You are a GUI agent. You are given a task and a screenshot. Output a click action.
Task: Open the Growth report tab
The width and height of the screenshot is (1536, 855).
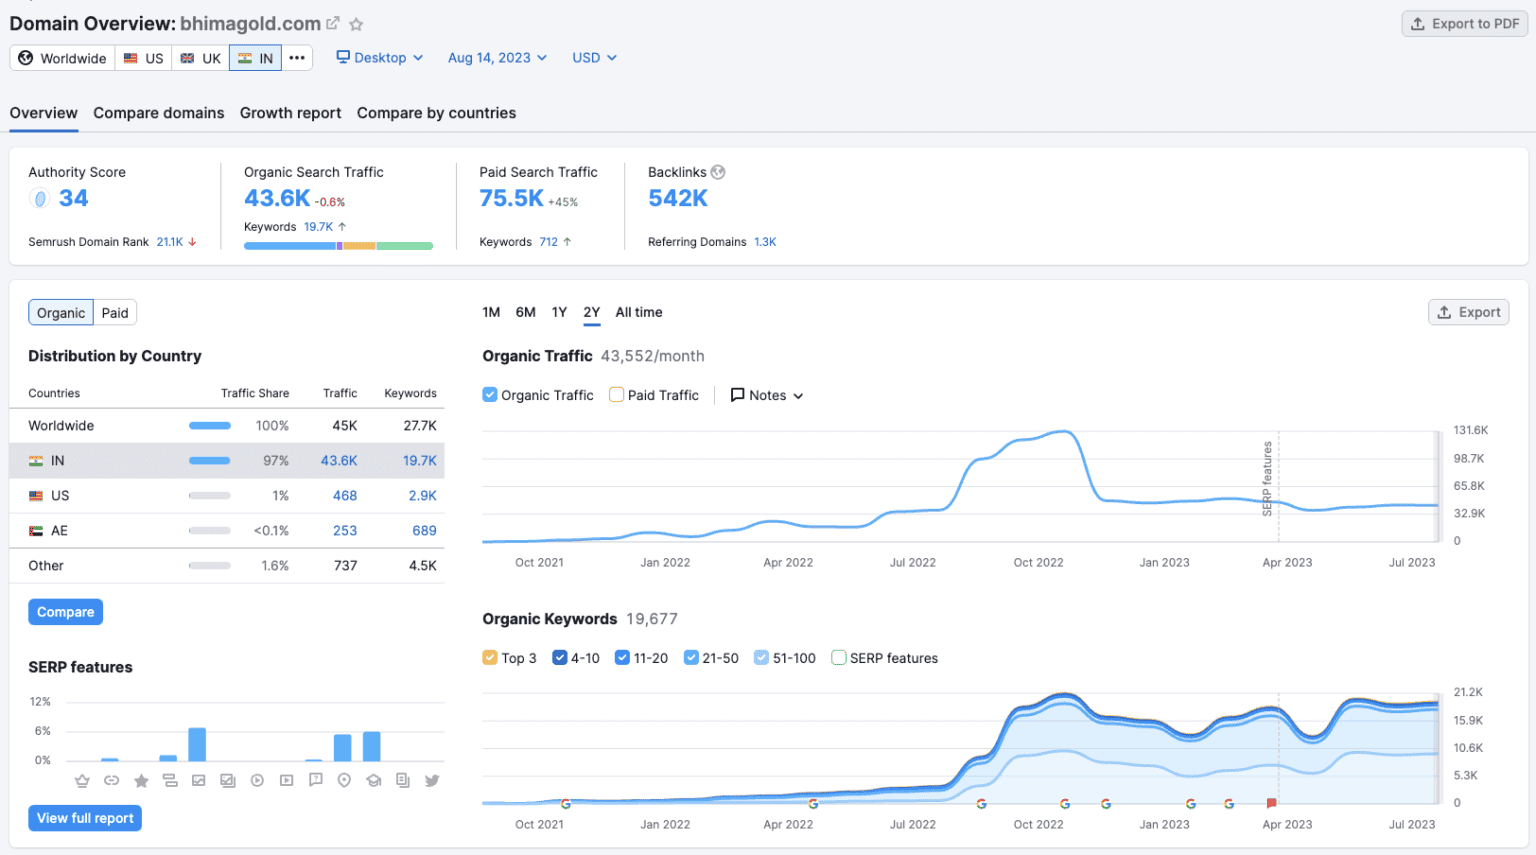(290, 113)
